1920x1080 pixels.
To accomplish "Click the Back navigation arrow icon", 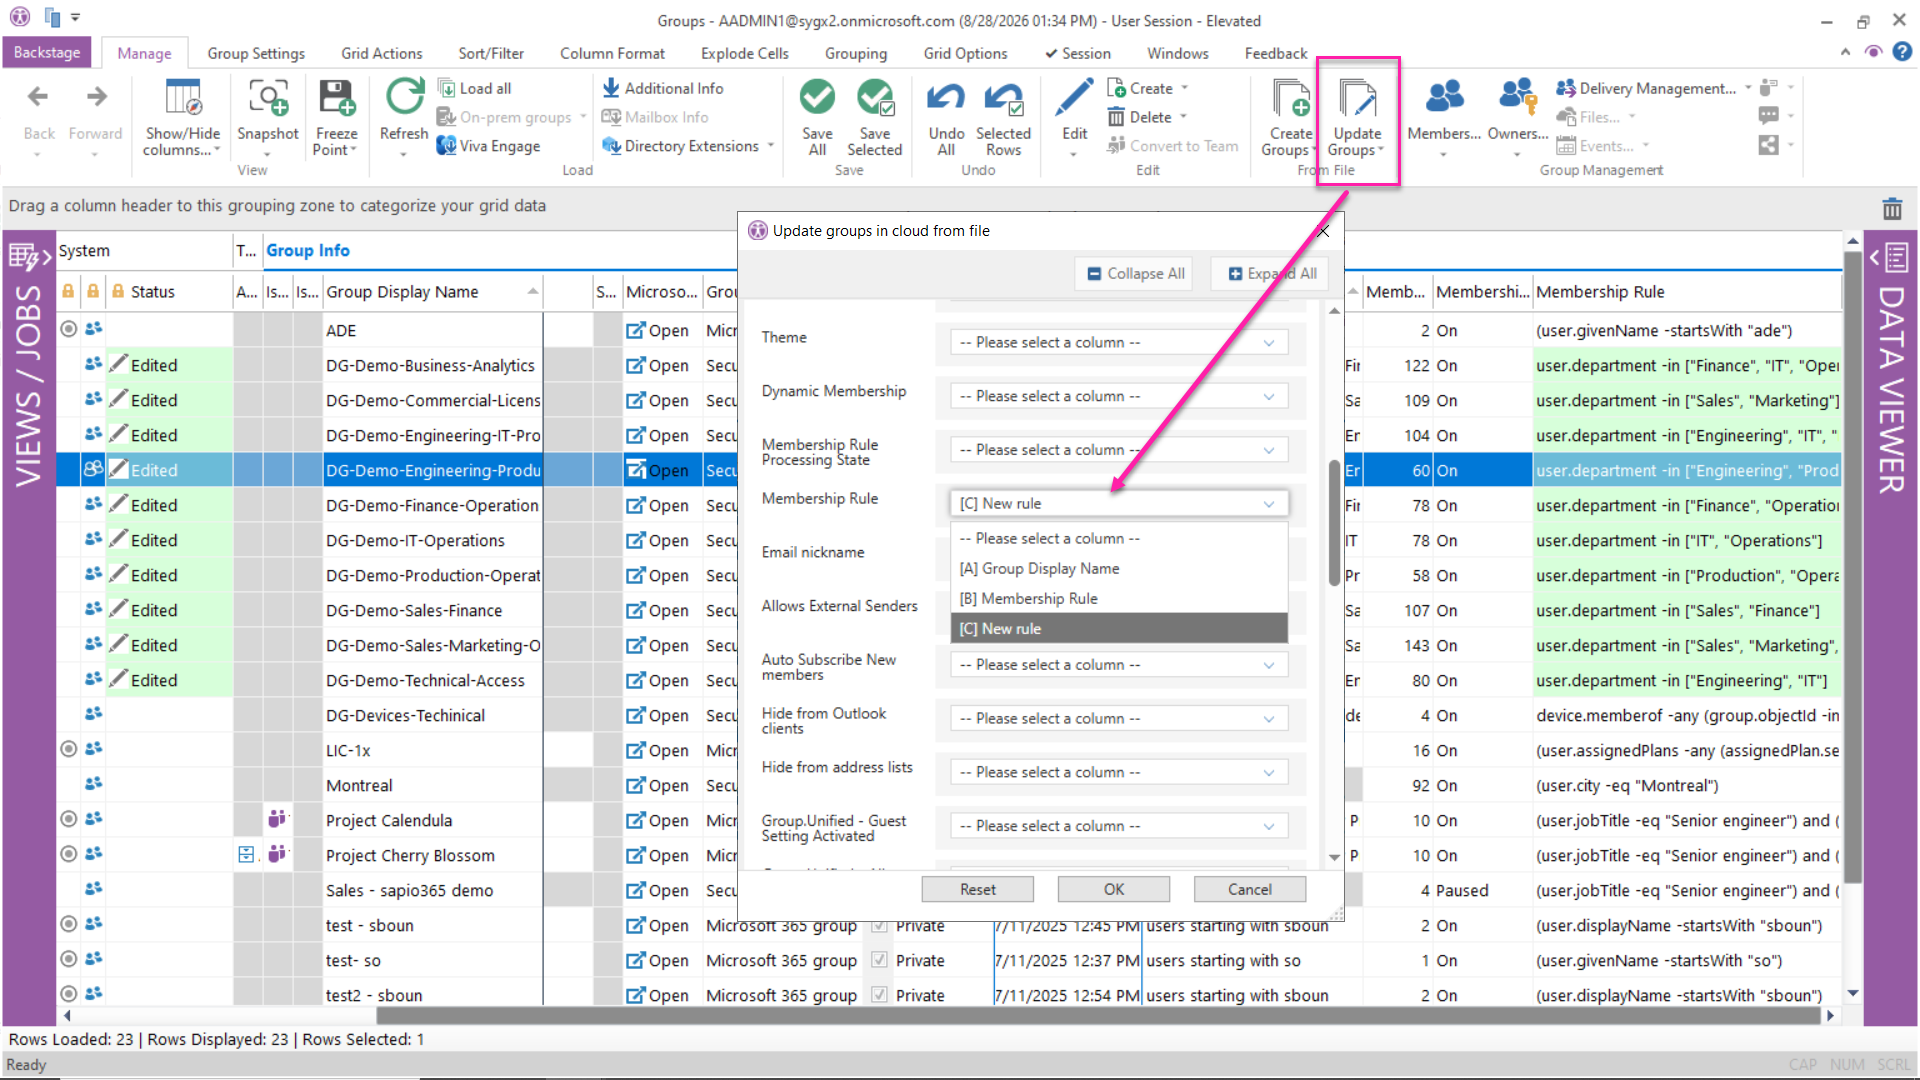I will point(38,97).
